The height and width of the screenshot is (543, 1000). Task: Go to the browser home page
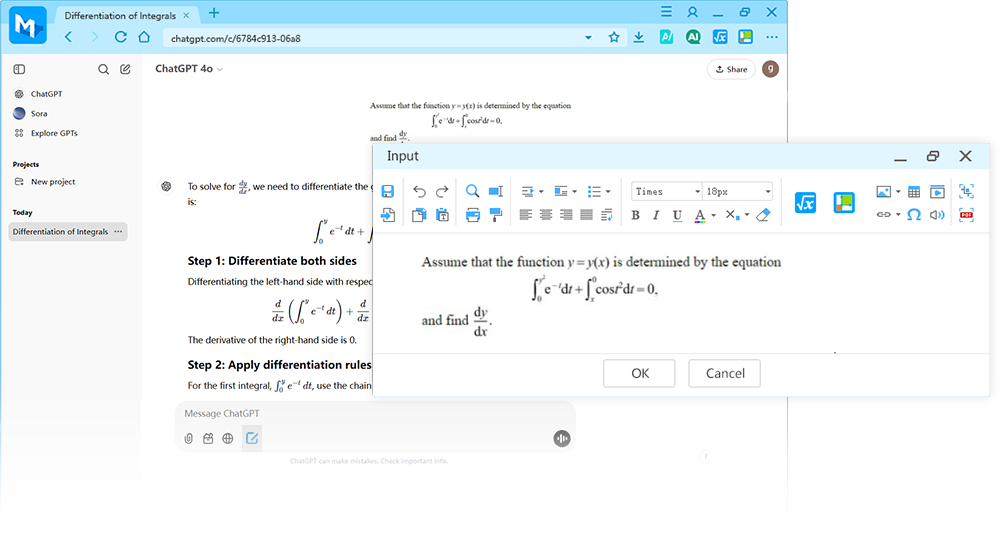(144, 37)
